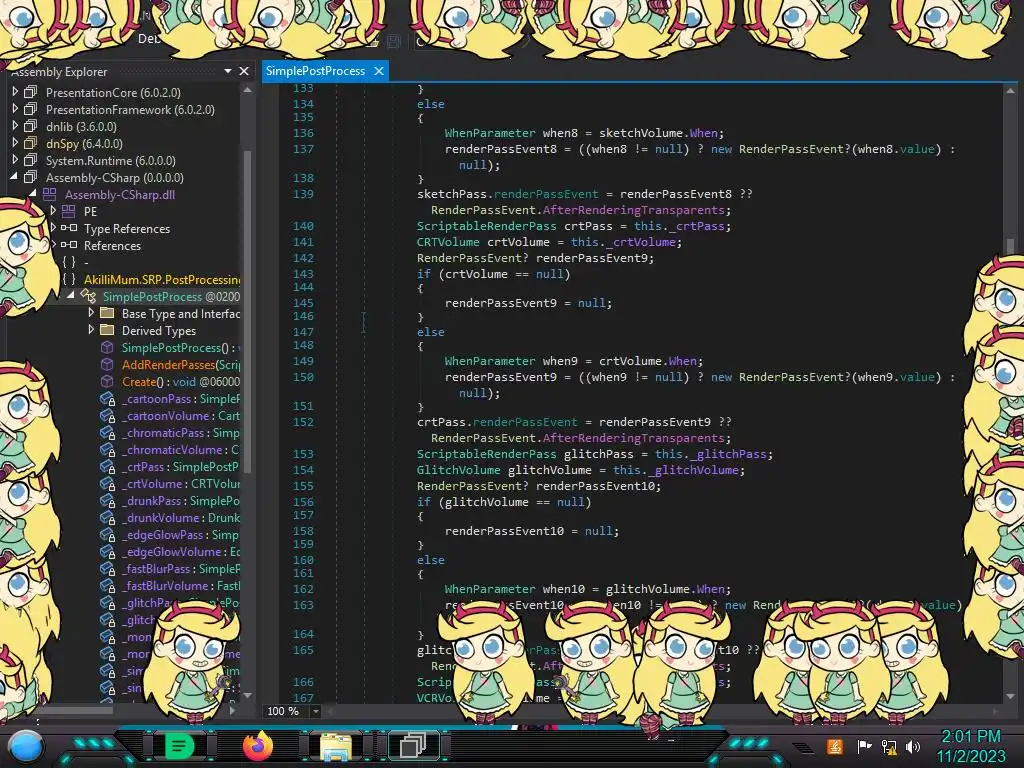Collapse the SimplePostProcess class node
Viewport: 1024px width, 768px height.
71,295
